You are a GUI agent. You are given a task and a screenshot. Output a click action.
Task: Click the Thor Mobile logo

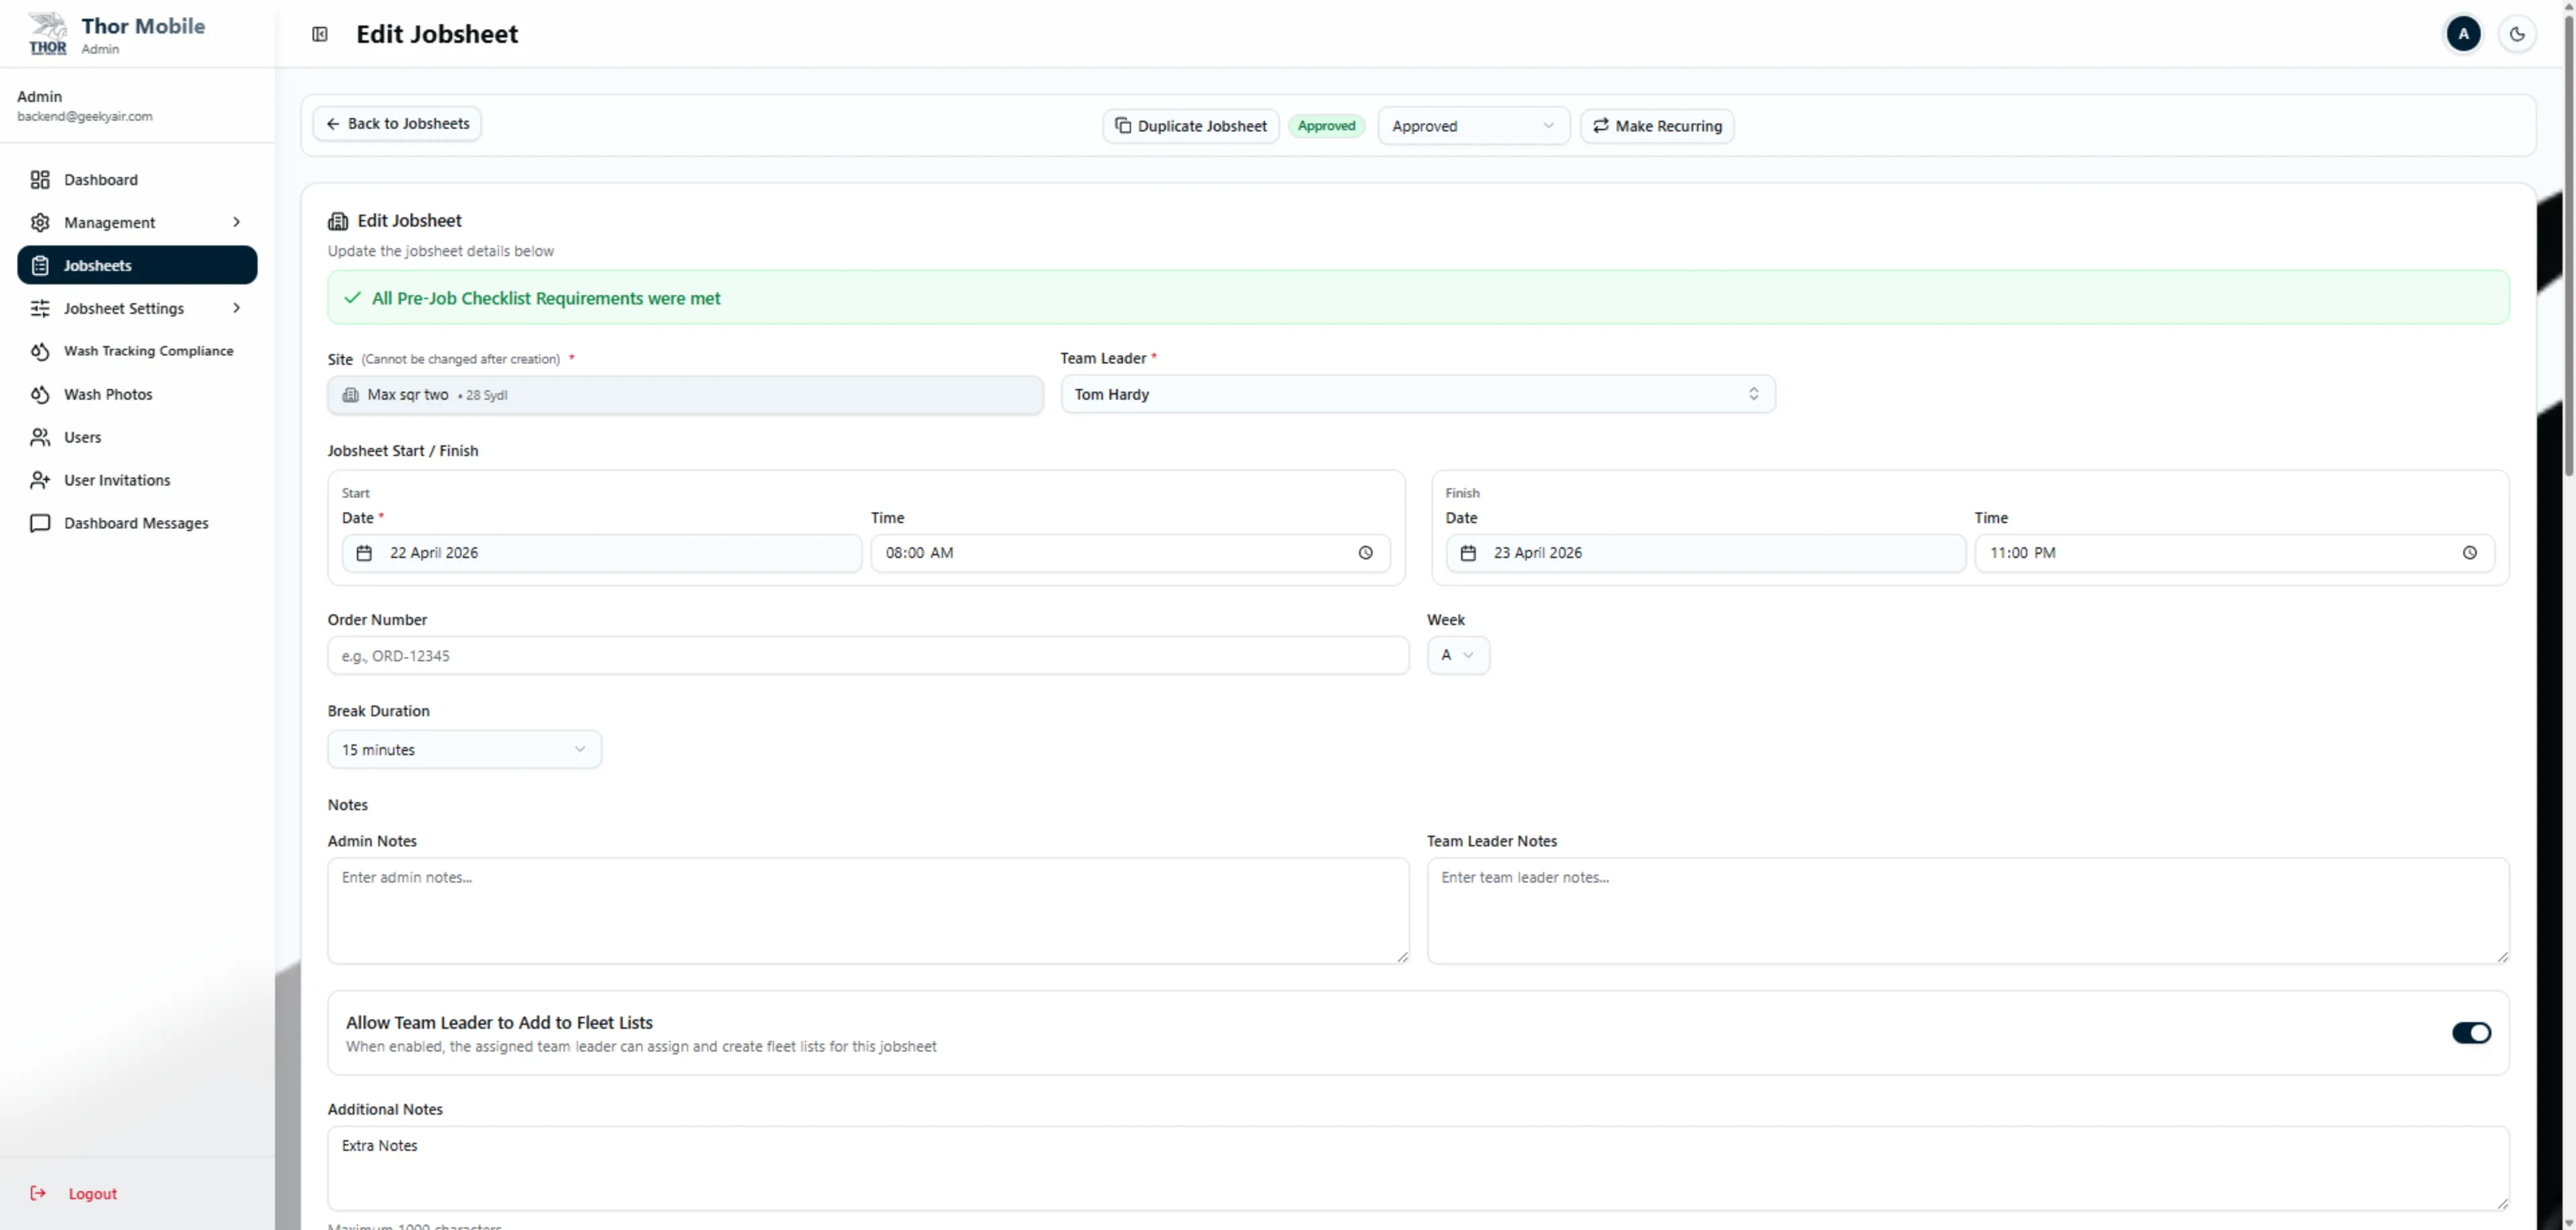[x=47, y=34]
